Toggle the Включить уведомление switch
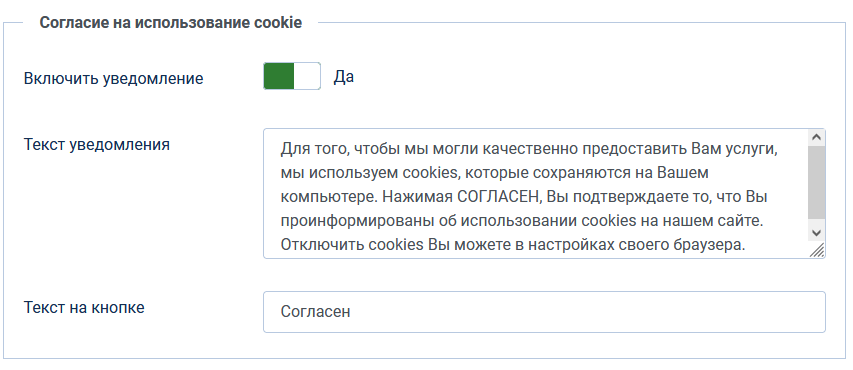The height and width of the screenshot is (370, 853). (292, 76)
